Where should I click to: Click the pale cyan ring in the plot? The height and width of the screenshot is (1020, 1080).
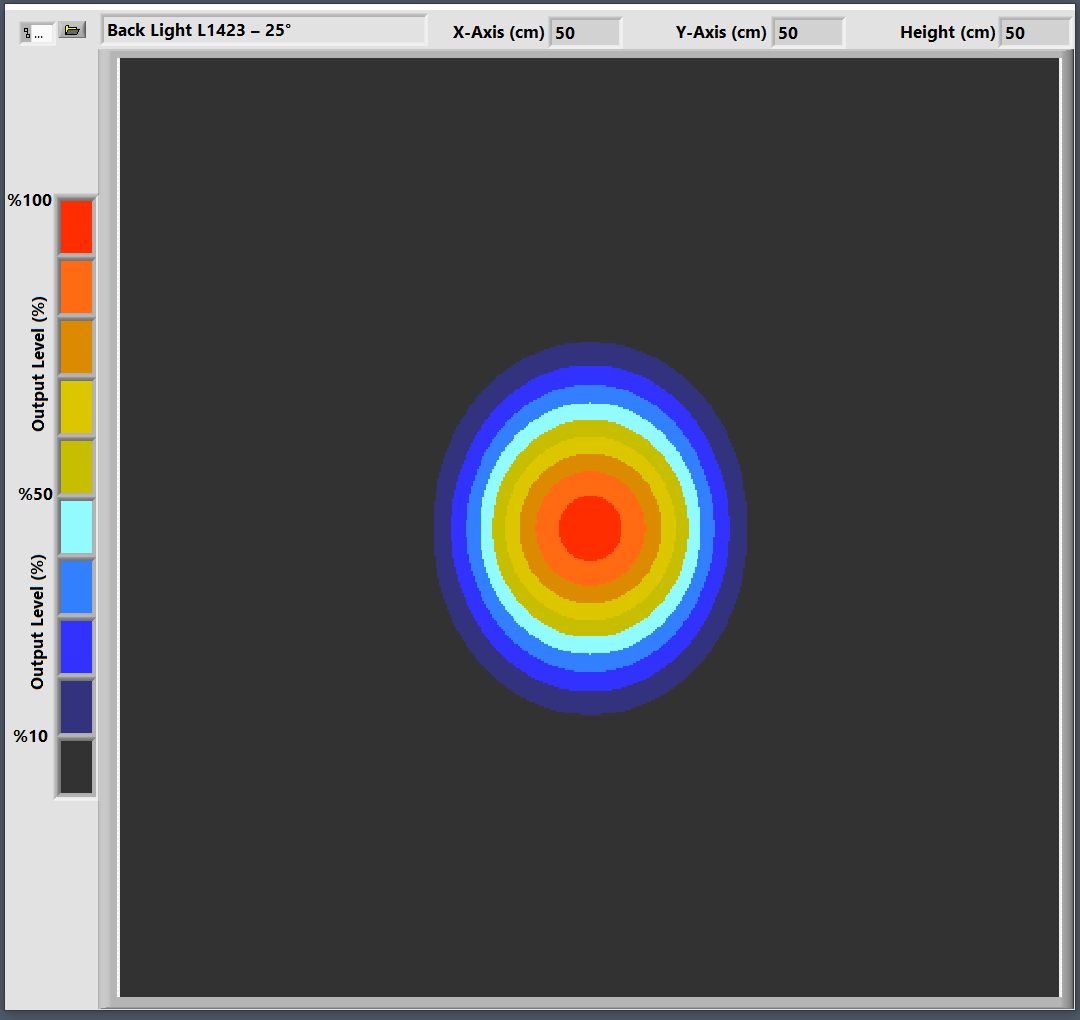[x=590, y=412]
